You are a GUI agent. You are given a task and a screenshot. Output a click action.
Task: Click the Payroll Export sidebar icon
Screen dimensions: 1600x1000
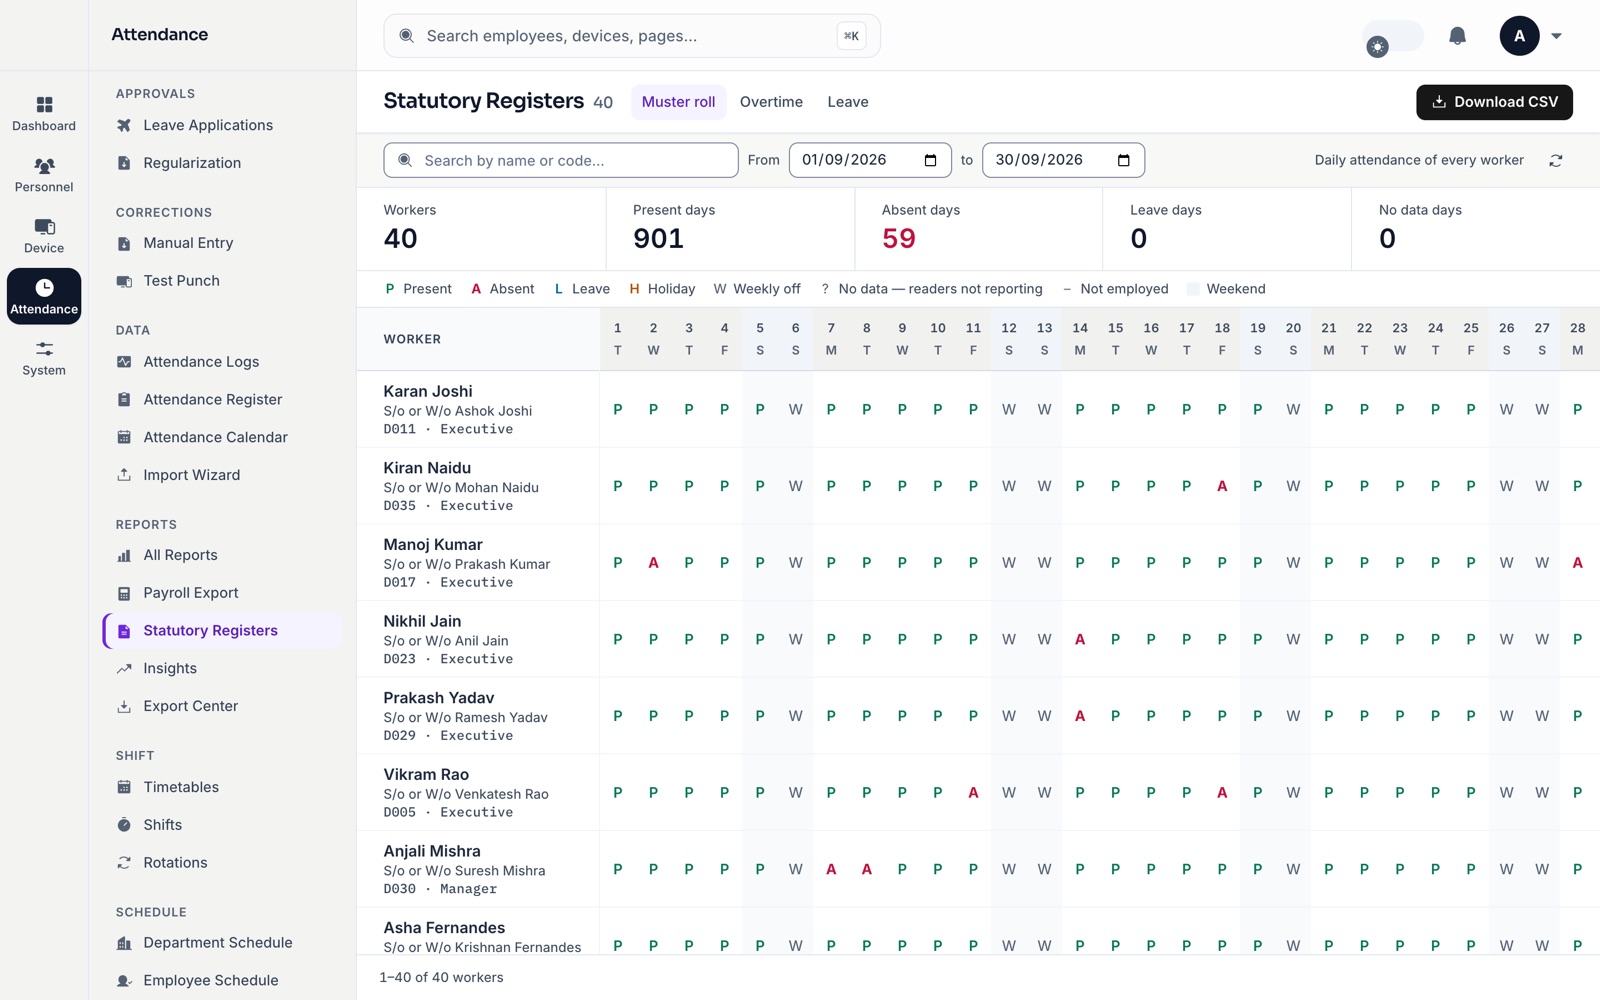click(x=124, y=593)
